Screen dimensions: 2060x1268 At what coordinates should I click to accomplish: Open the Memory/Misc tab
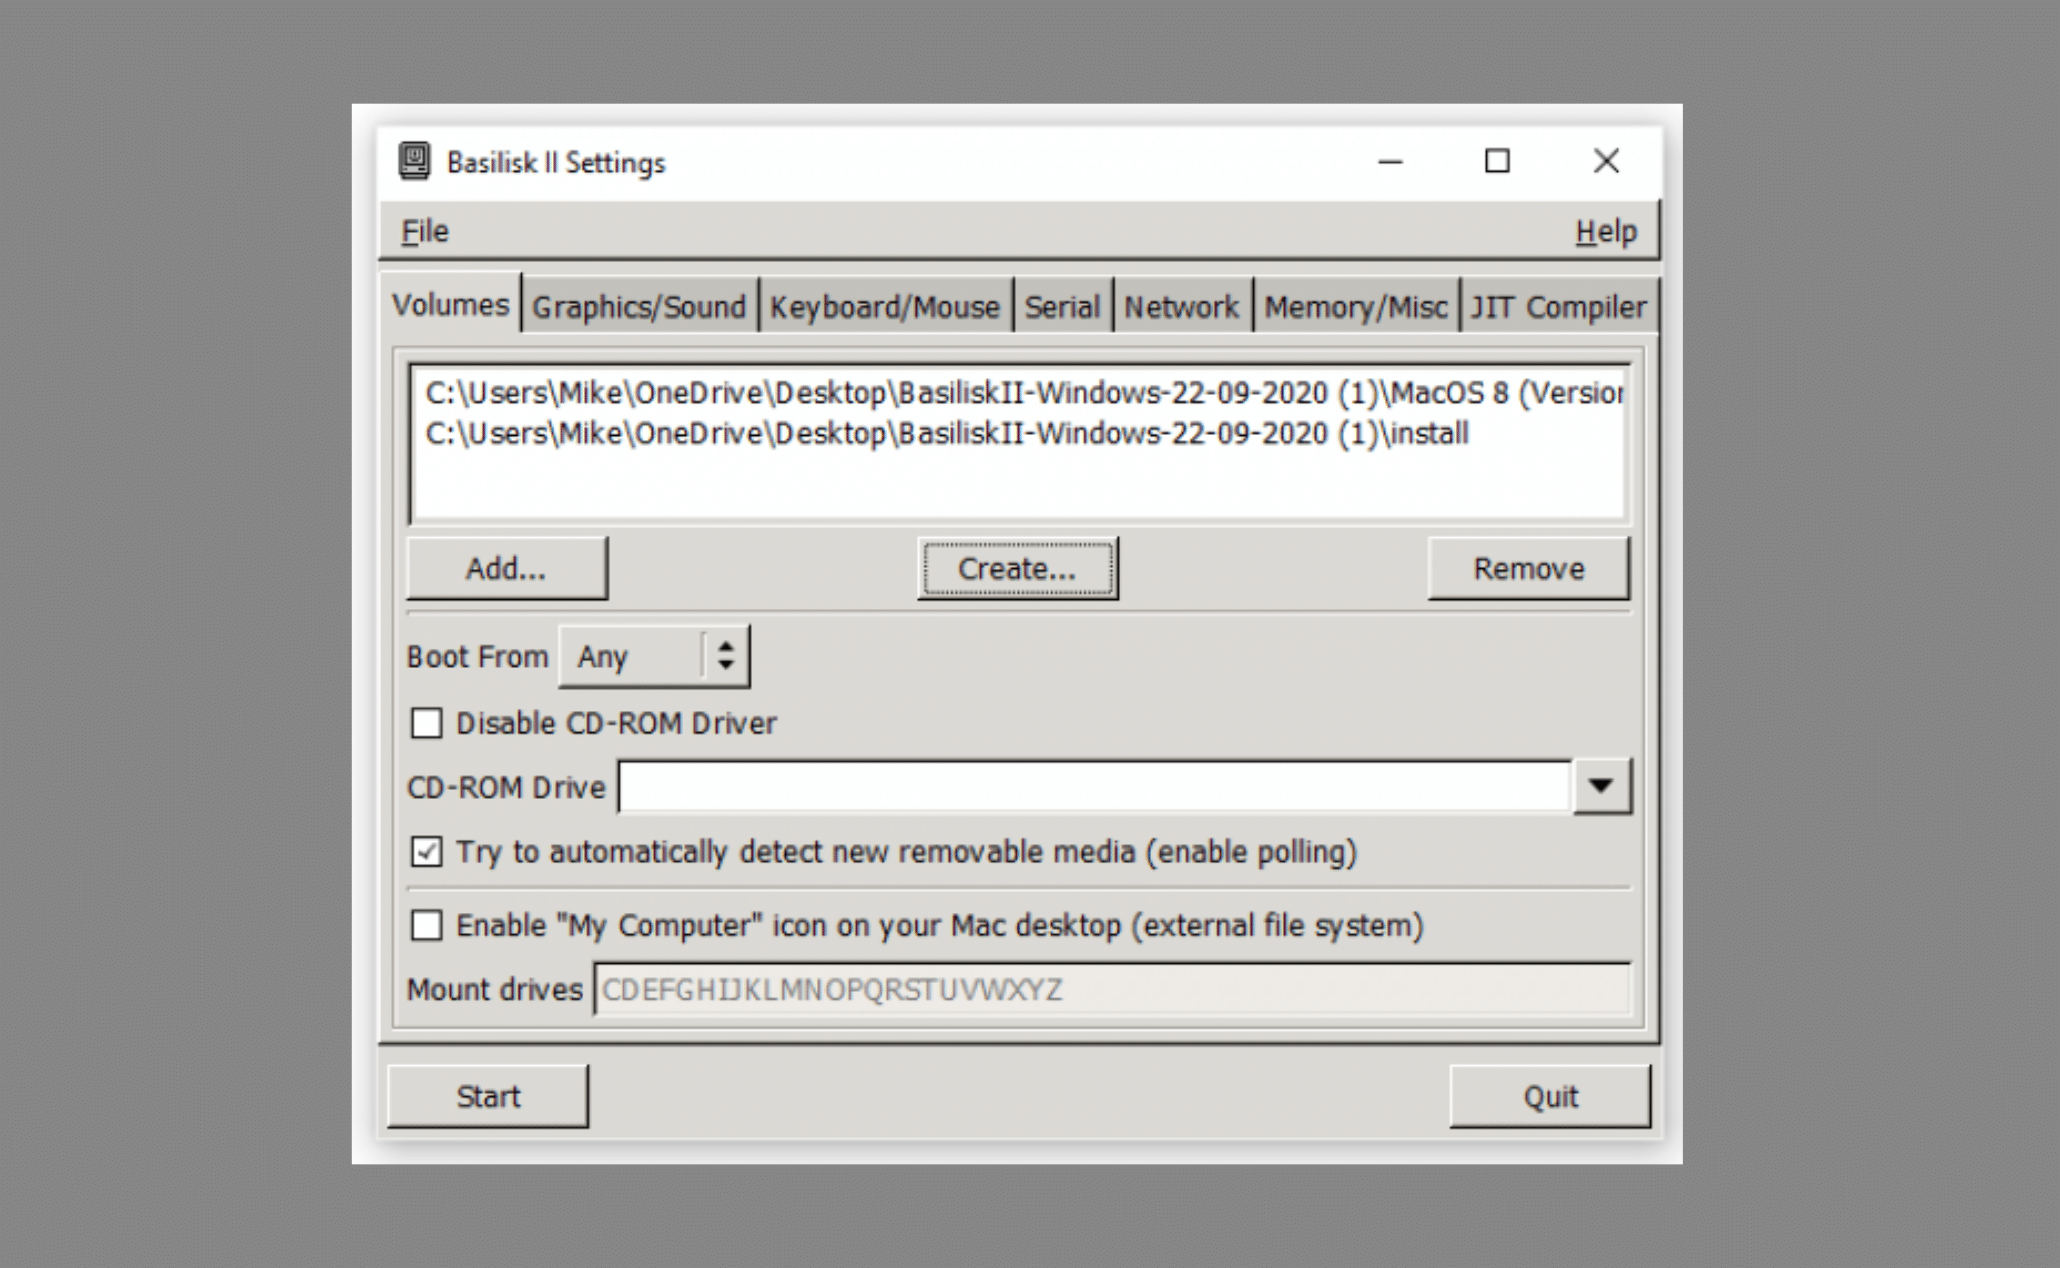pyautogui.click(x=1356, y=306)
